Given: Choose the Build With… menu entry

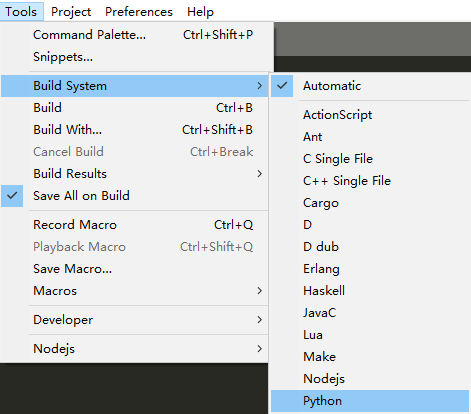Looking at the screenshot, I should click(x=135, y=130).
